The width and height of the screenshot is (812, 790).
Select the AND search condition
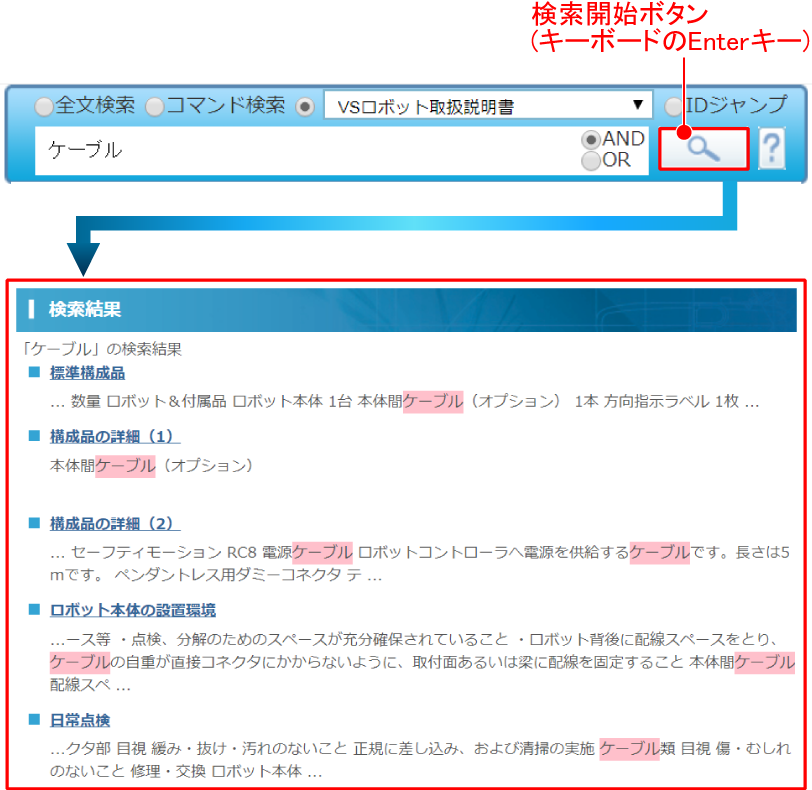click(x=591, y=140)
